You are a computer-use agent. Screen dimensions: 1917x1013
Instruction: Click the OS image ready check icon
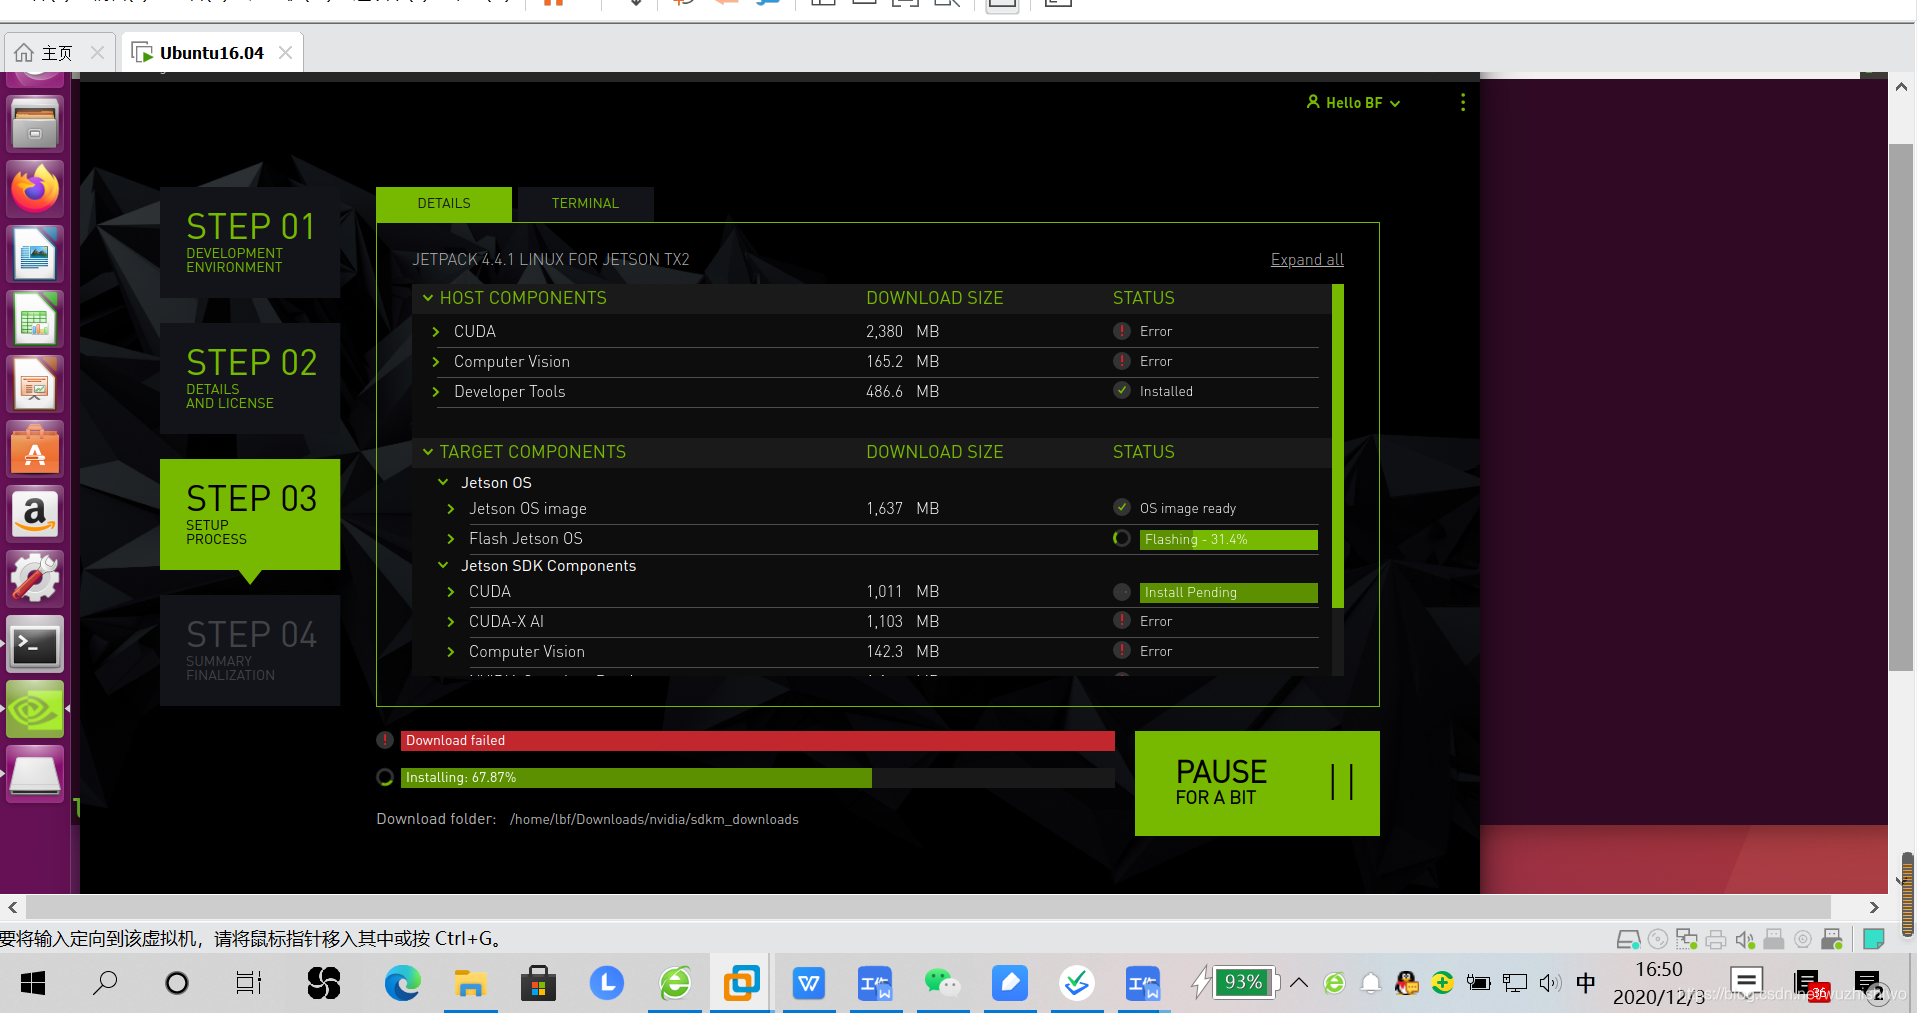[x=1122, y=508]
